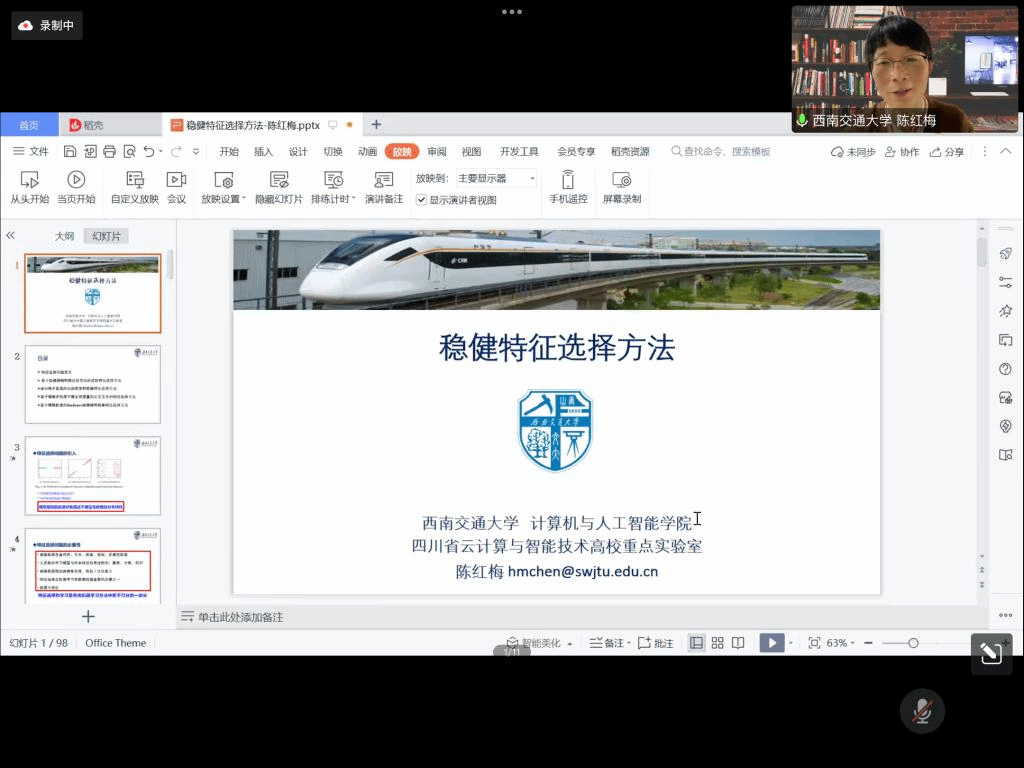Click the 分享 share button
The height and width of the screenshot is (768, 1024).
pyautogui.click(x=947, y=152)
